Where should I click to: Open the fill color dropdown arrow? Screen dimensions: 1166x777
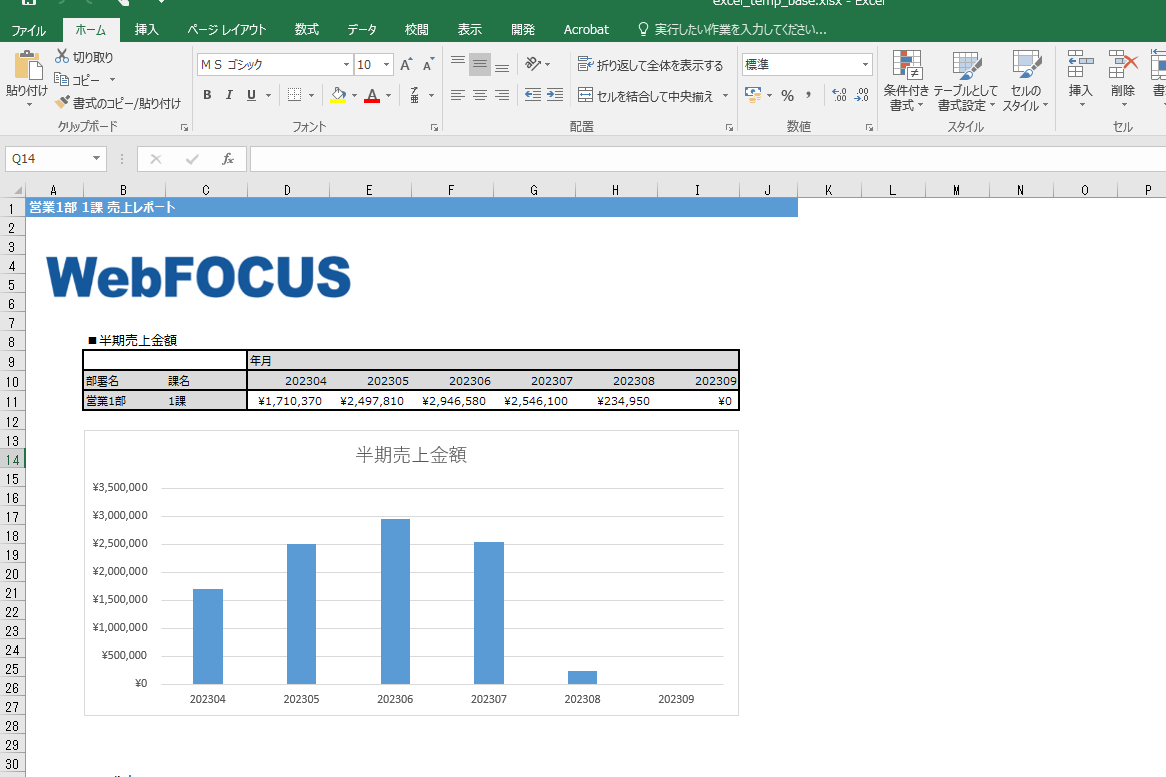354,95
